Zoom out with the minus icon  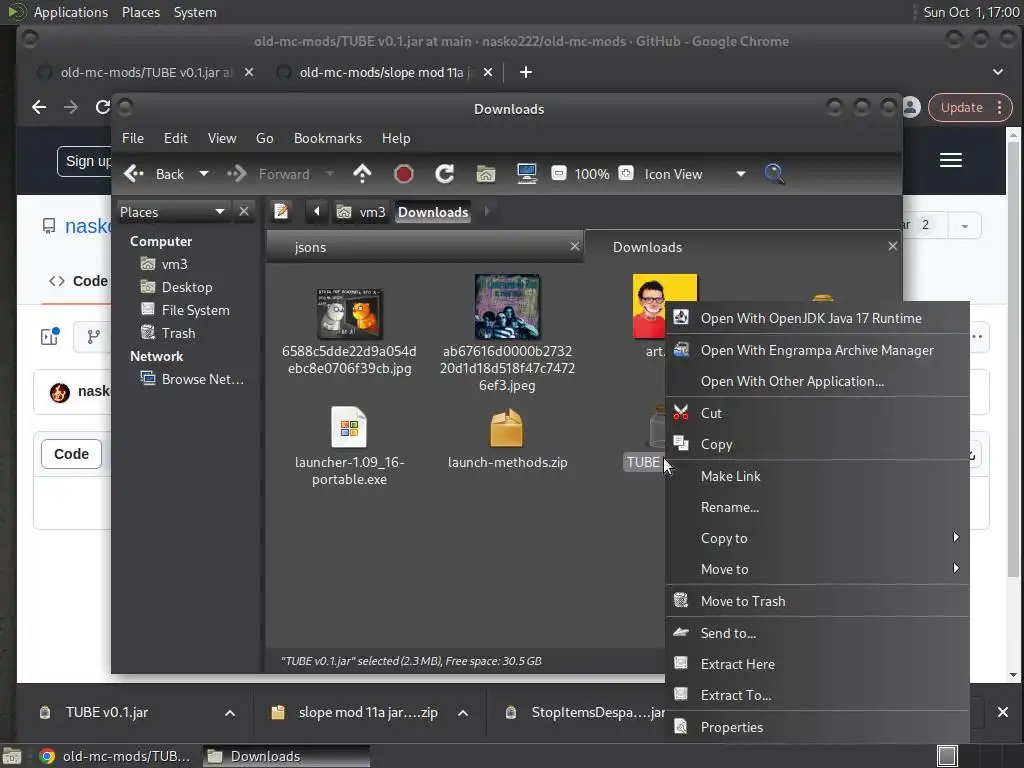coord(558,174)
